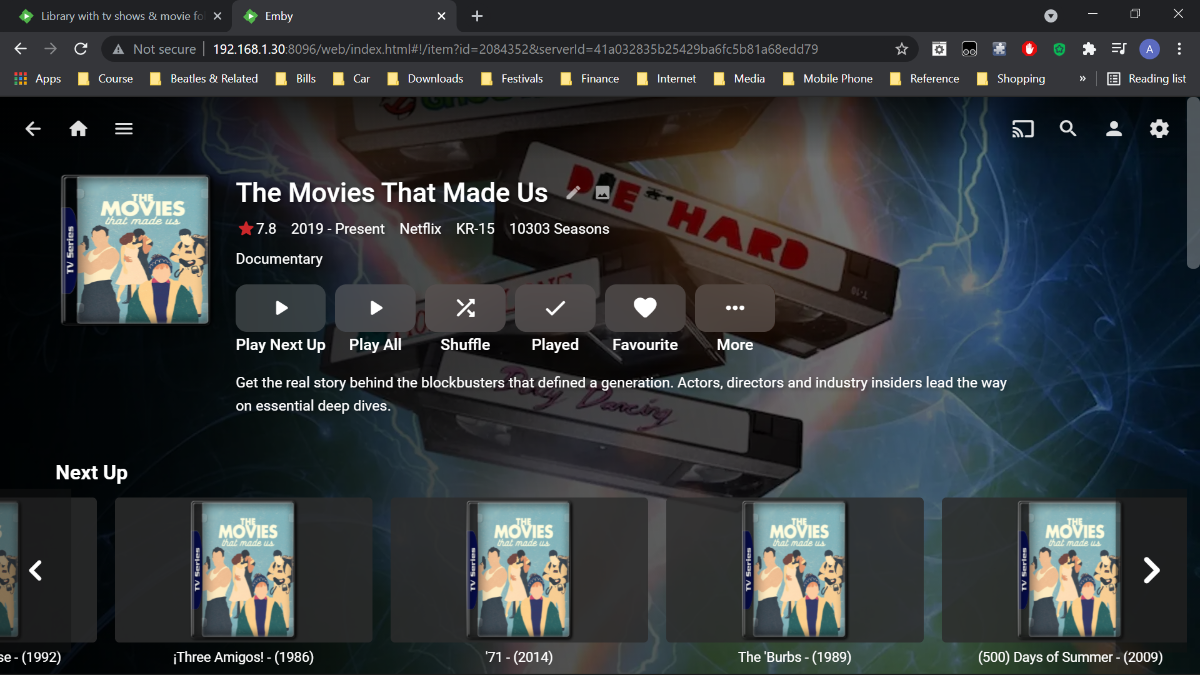Click the green shield star extension
The image size is (1200, 675).
pyautogui.click(x=1060, y=48)
